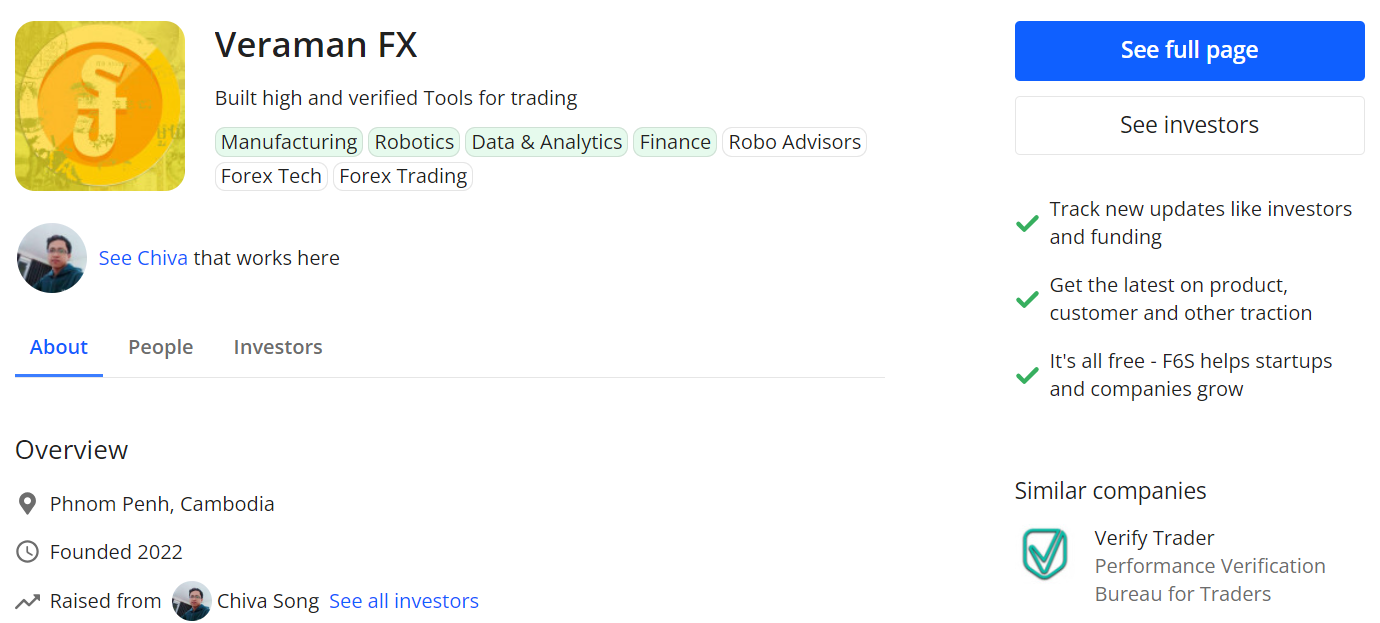Select the About tab
1380x623 pixels.
click(x=59, y=347)
